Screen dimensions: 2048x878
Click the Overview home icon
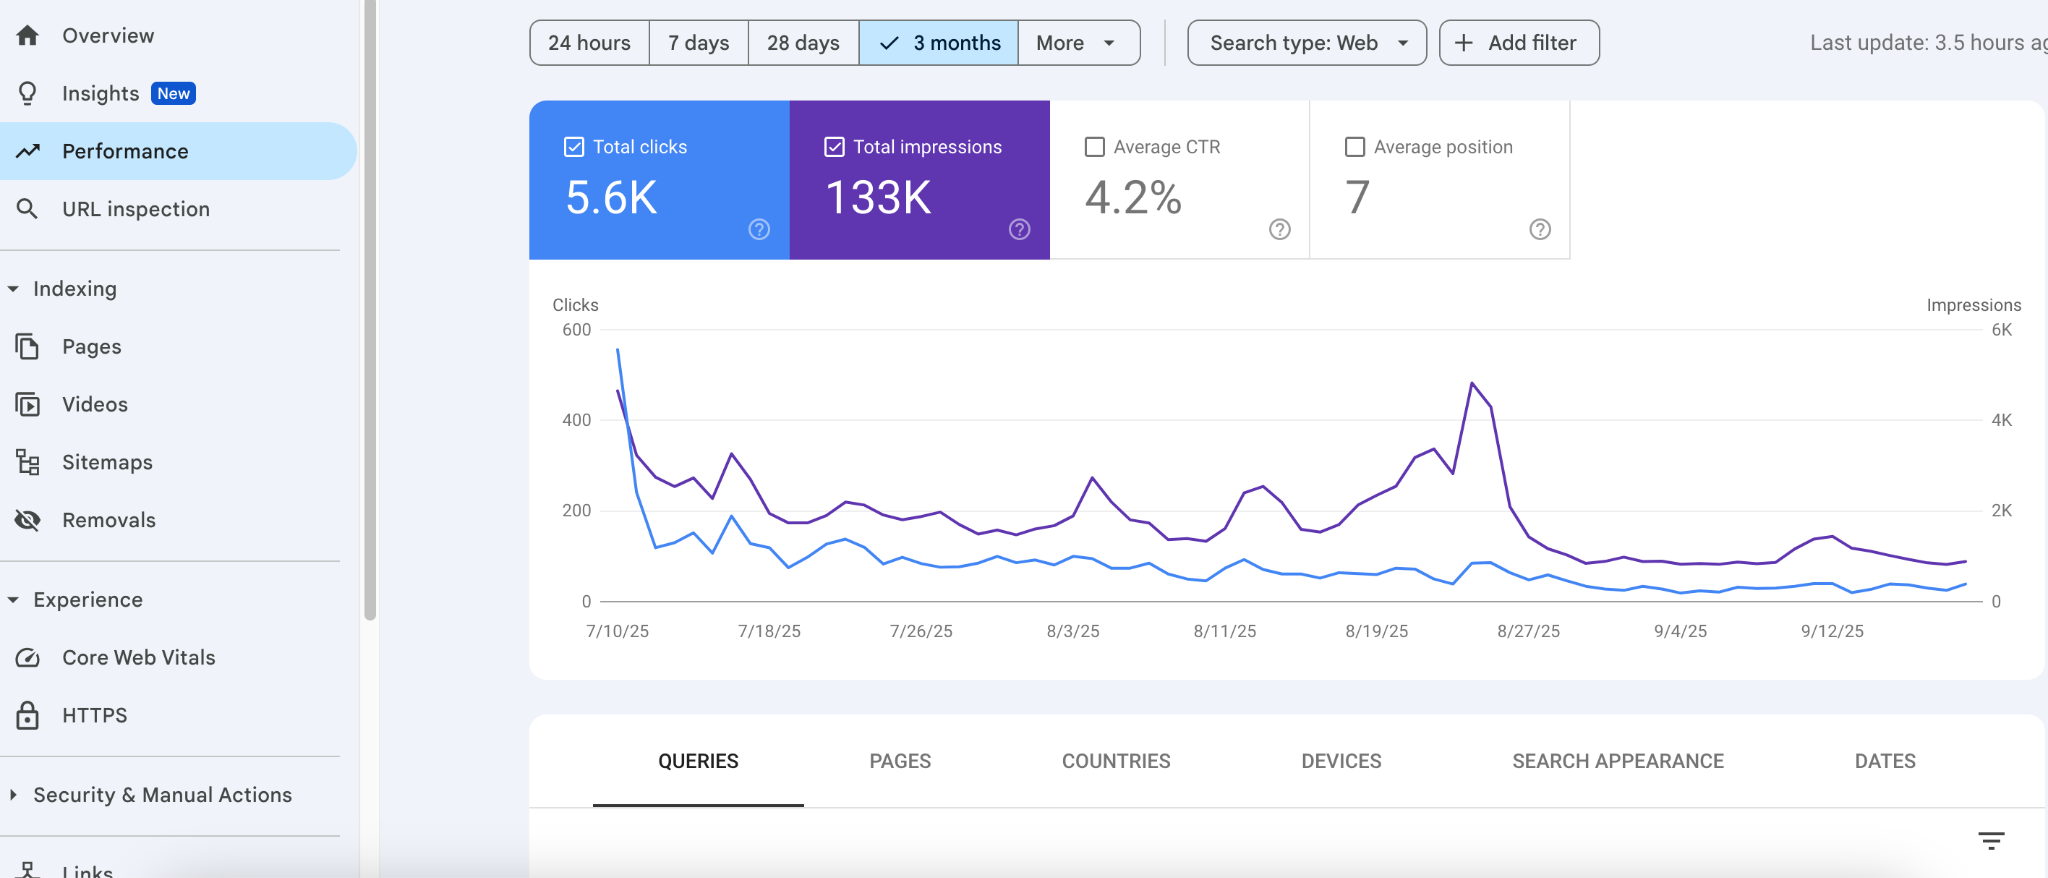28,36
